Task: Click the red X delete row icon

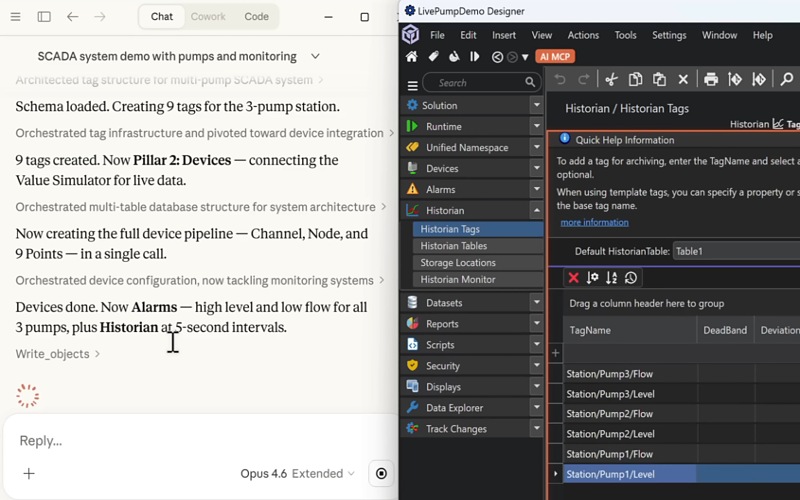Action: [573, 278]
